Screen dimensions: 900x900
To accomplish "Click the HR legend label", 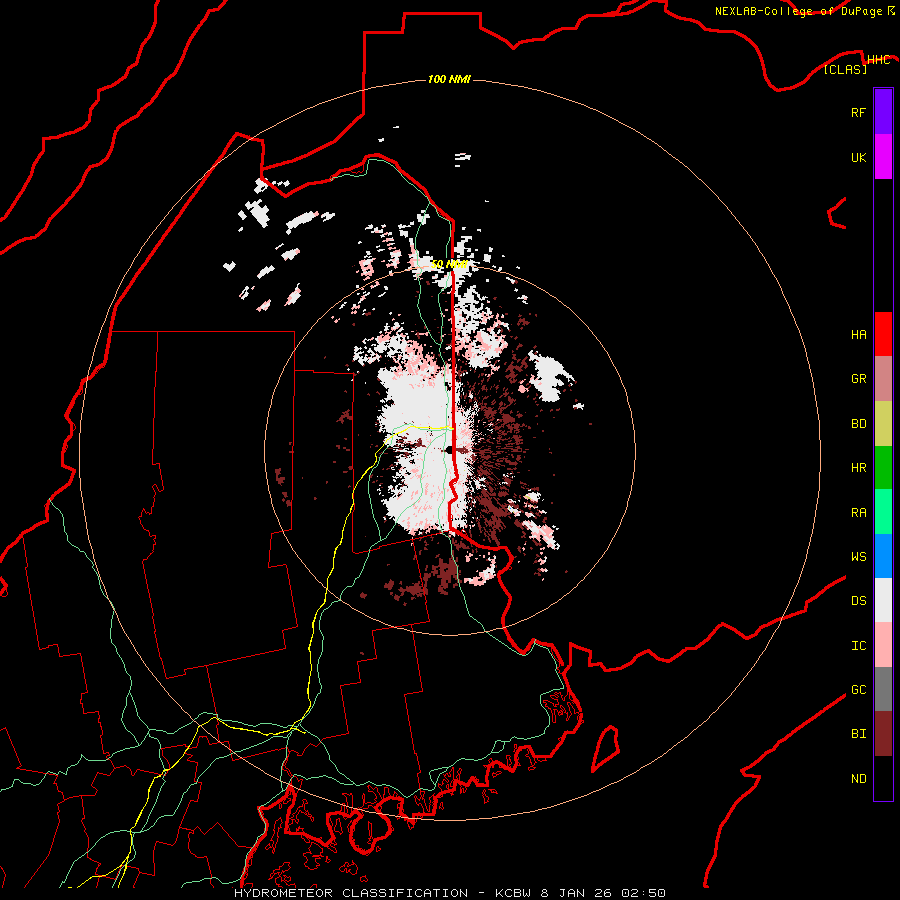I will 858,468.
